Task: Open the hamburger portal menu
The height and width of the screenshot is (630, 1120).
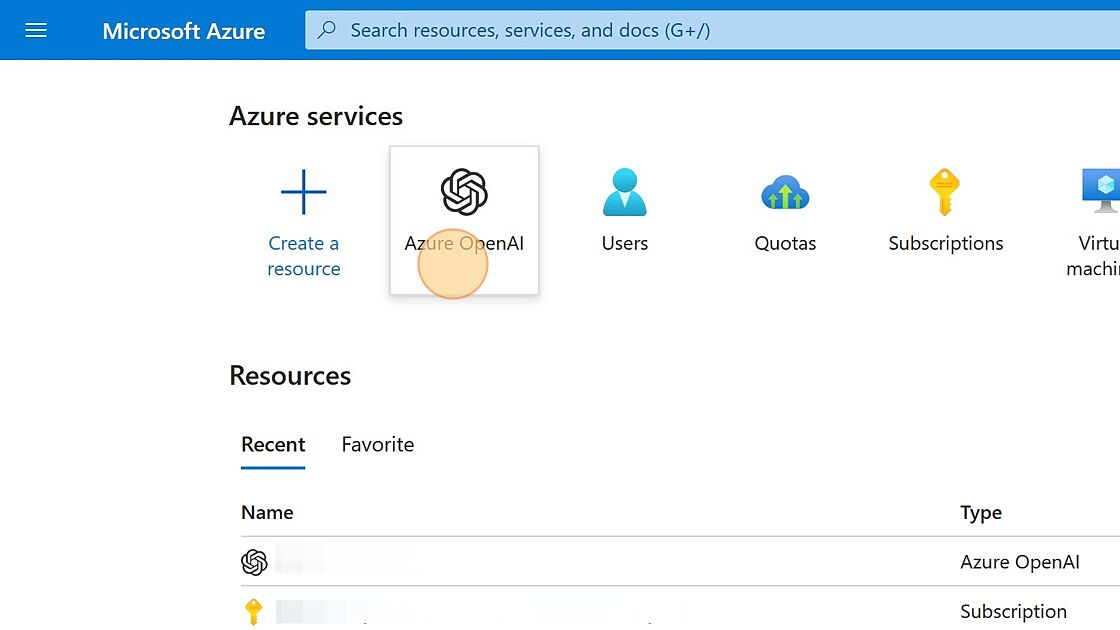Action: tap(36, 30)
